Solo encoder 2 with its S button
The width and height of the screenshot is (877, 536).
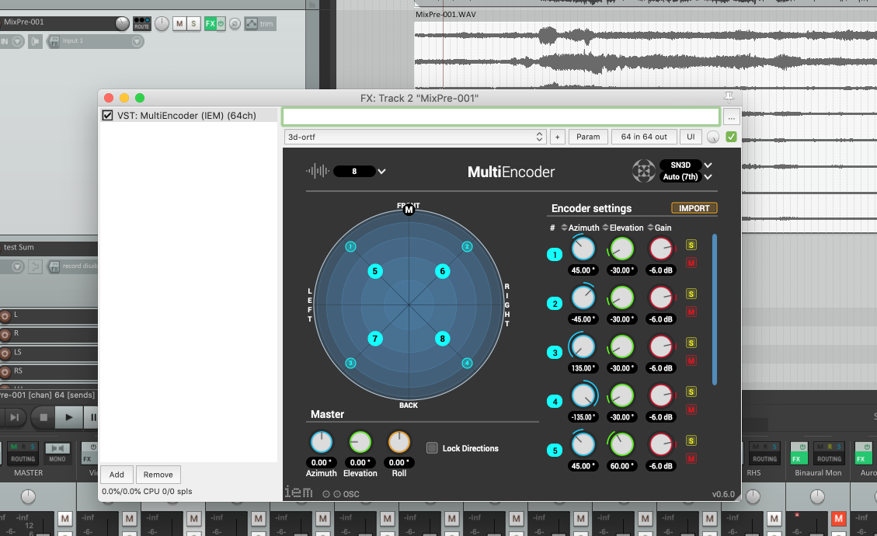pyautogui.click(x=691, y=294)
